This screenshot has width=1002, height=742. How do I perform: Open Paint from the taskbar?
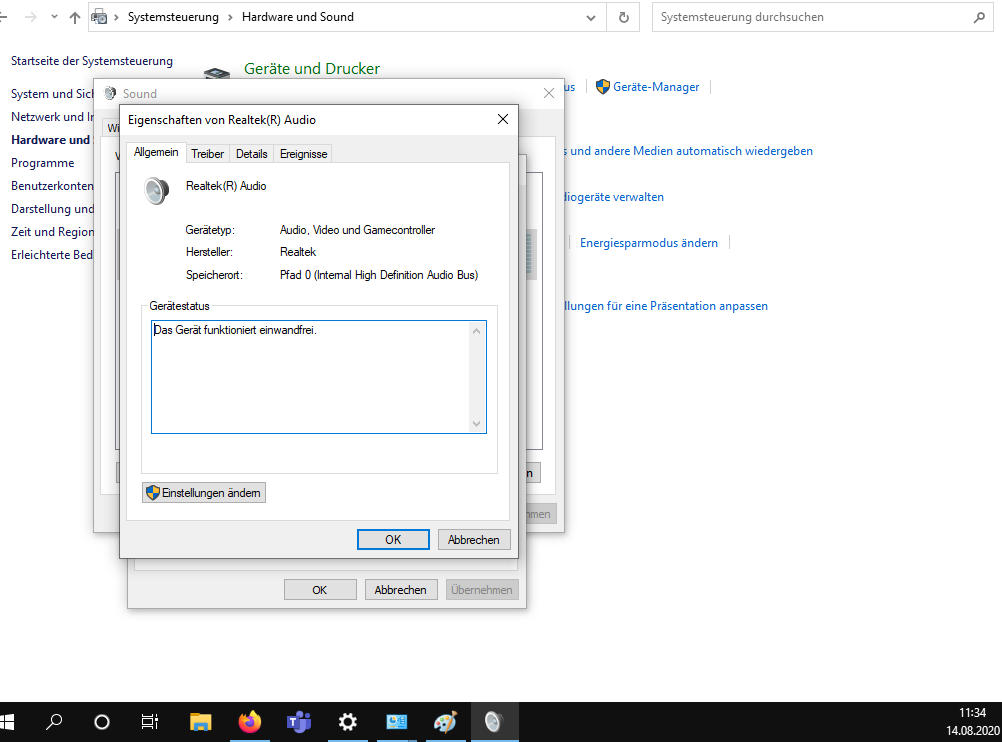tap(445, 722)
